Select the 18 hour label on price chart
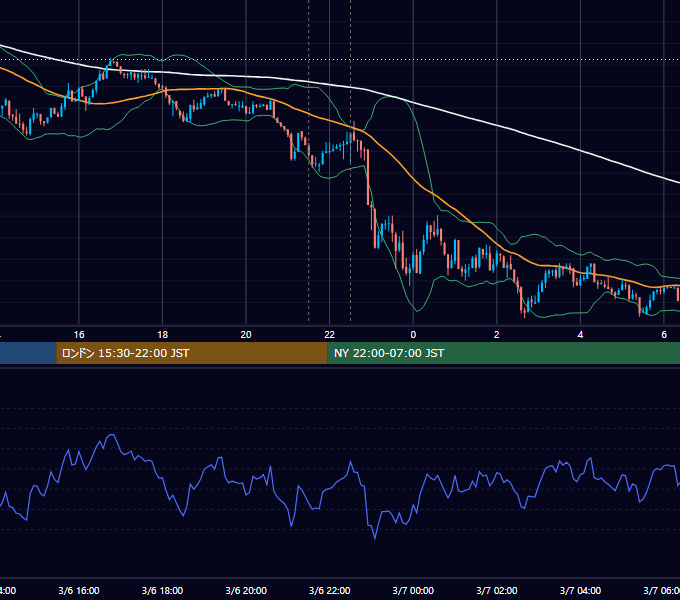Image resolution: width=680 pixels, height=600 pixels. [163, 335]
